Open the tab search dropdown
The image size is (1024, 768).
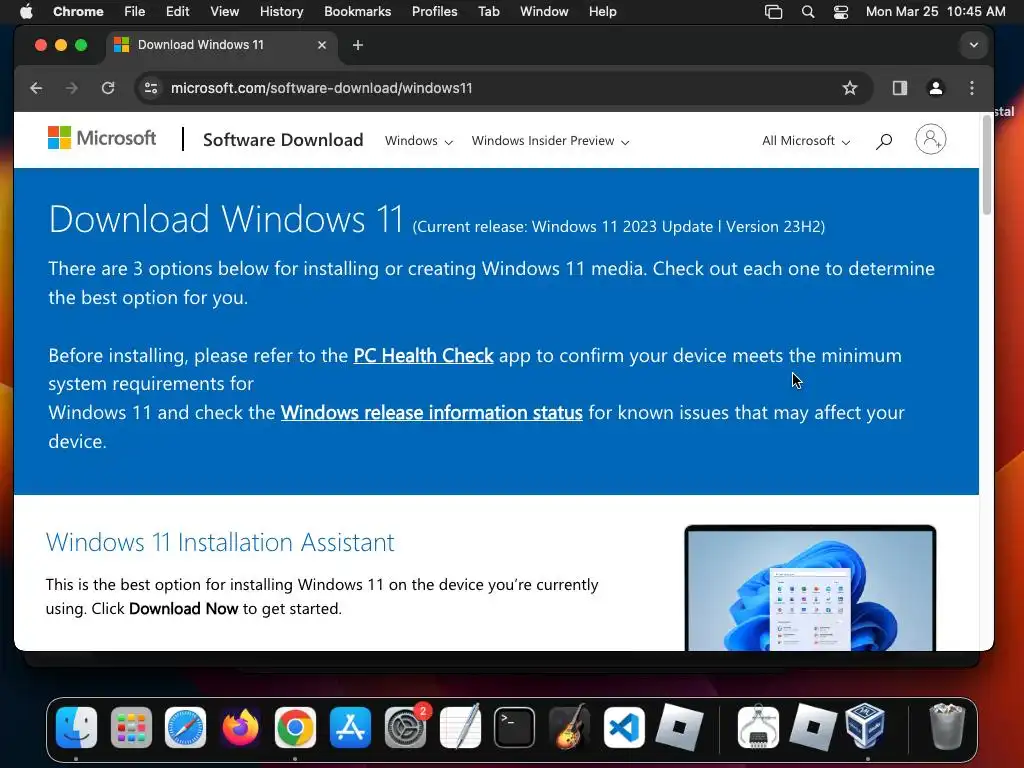[973, 45]
